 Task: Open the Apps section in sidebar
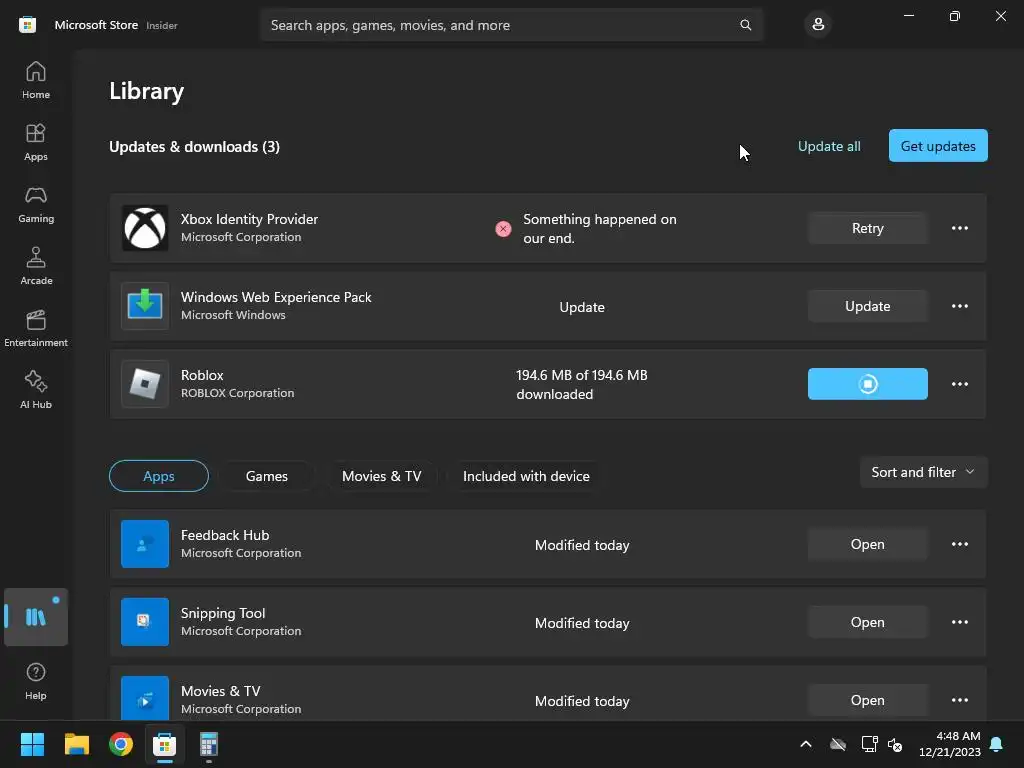click(35, 142)
